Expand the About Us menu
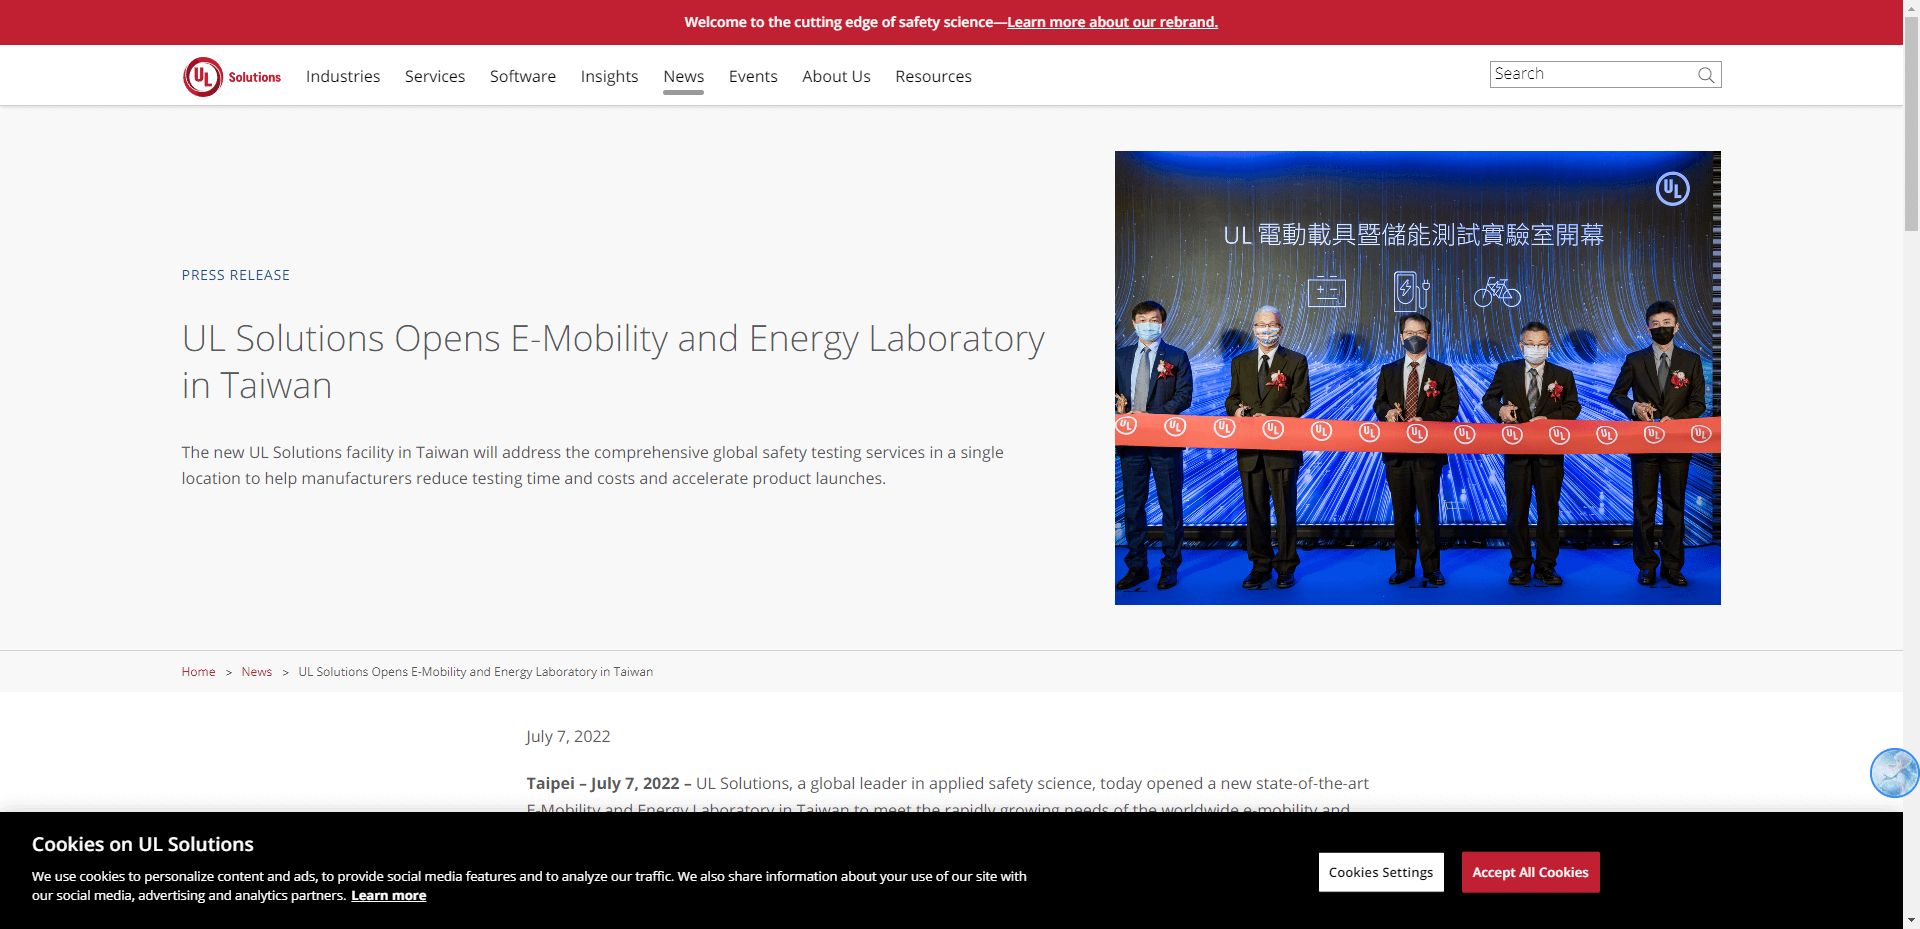The width and height of the screenshot is (1920, 929). [836, 77]
